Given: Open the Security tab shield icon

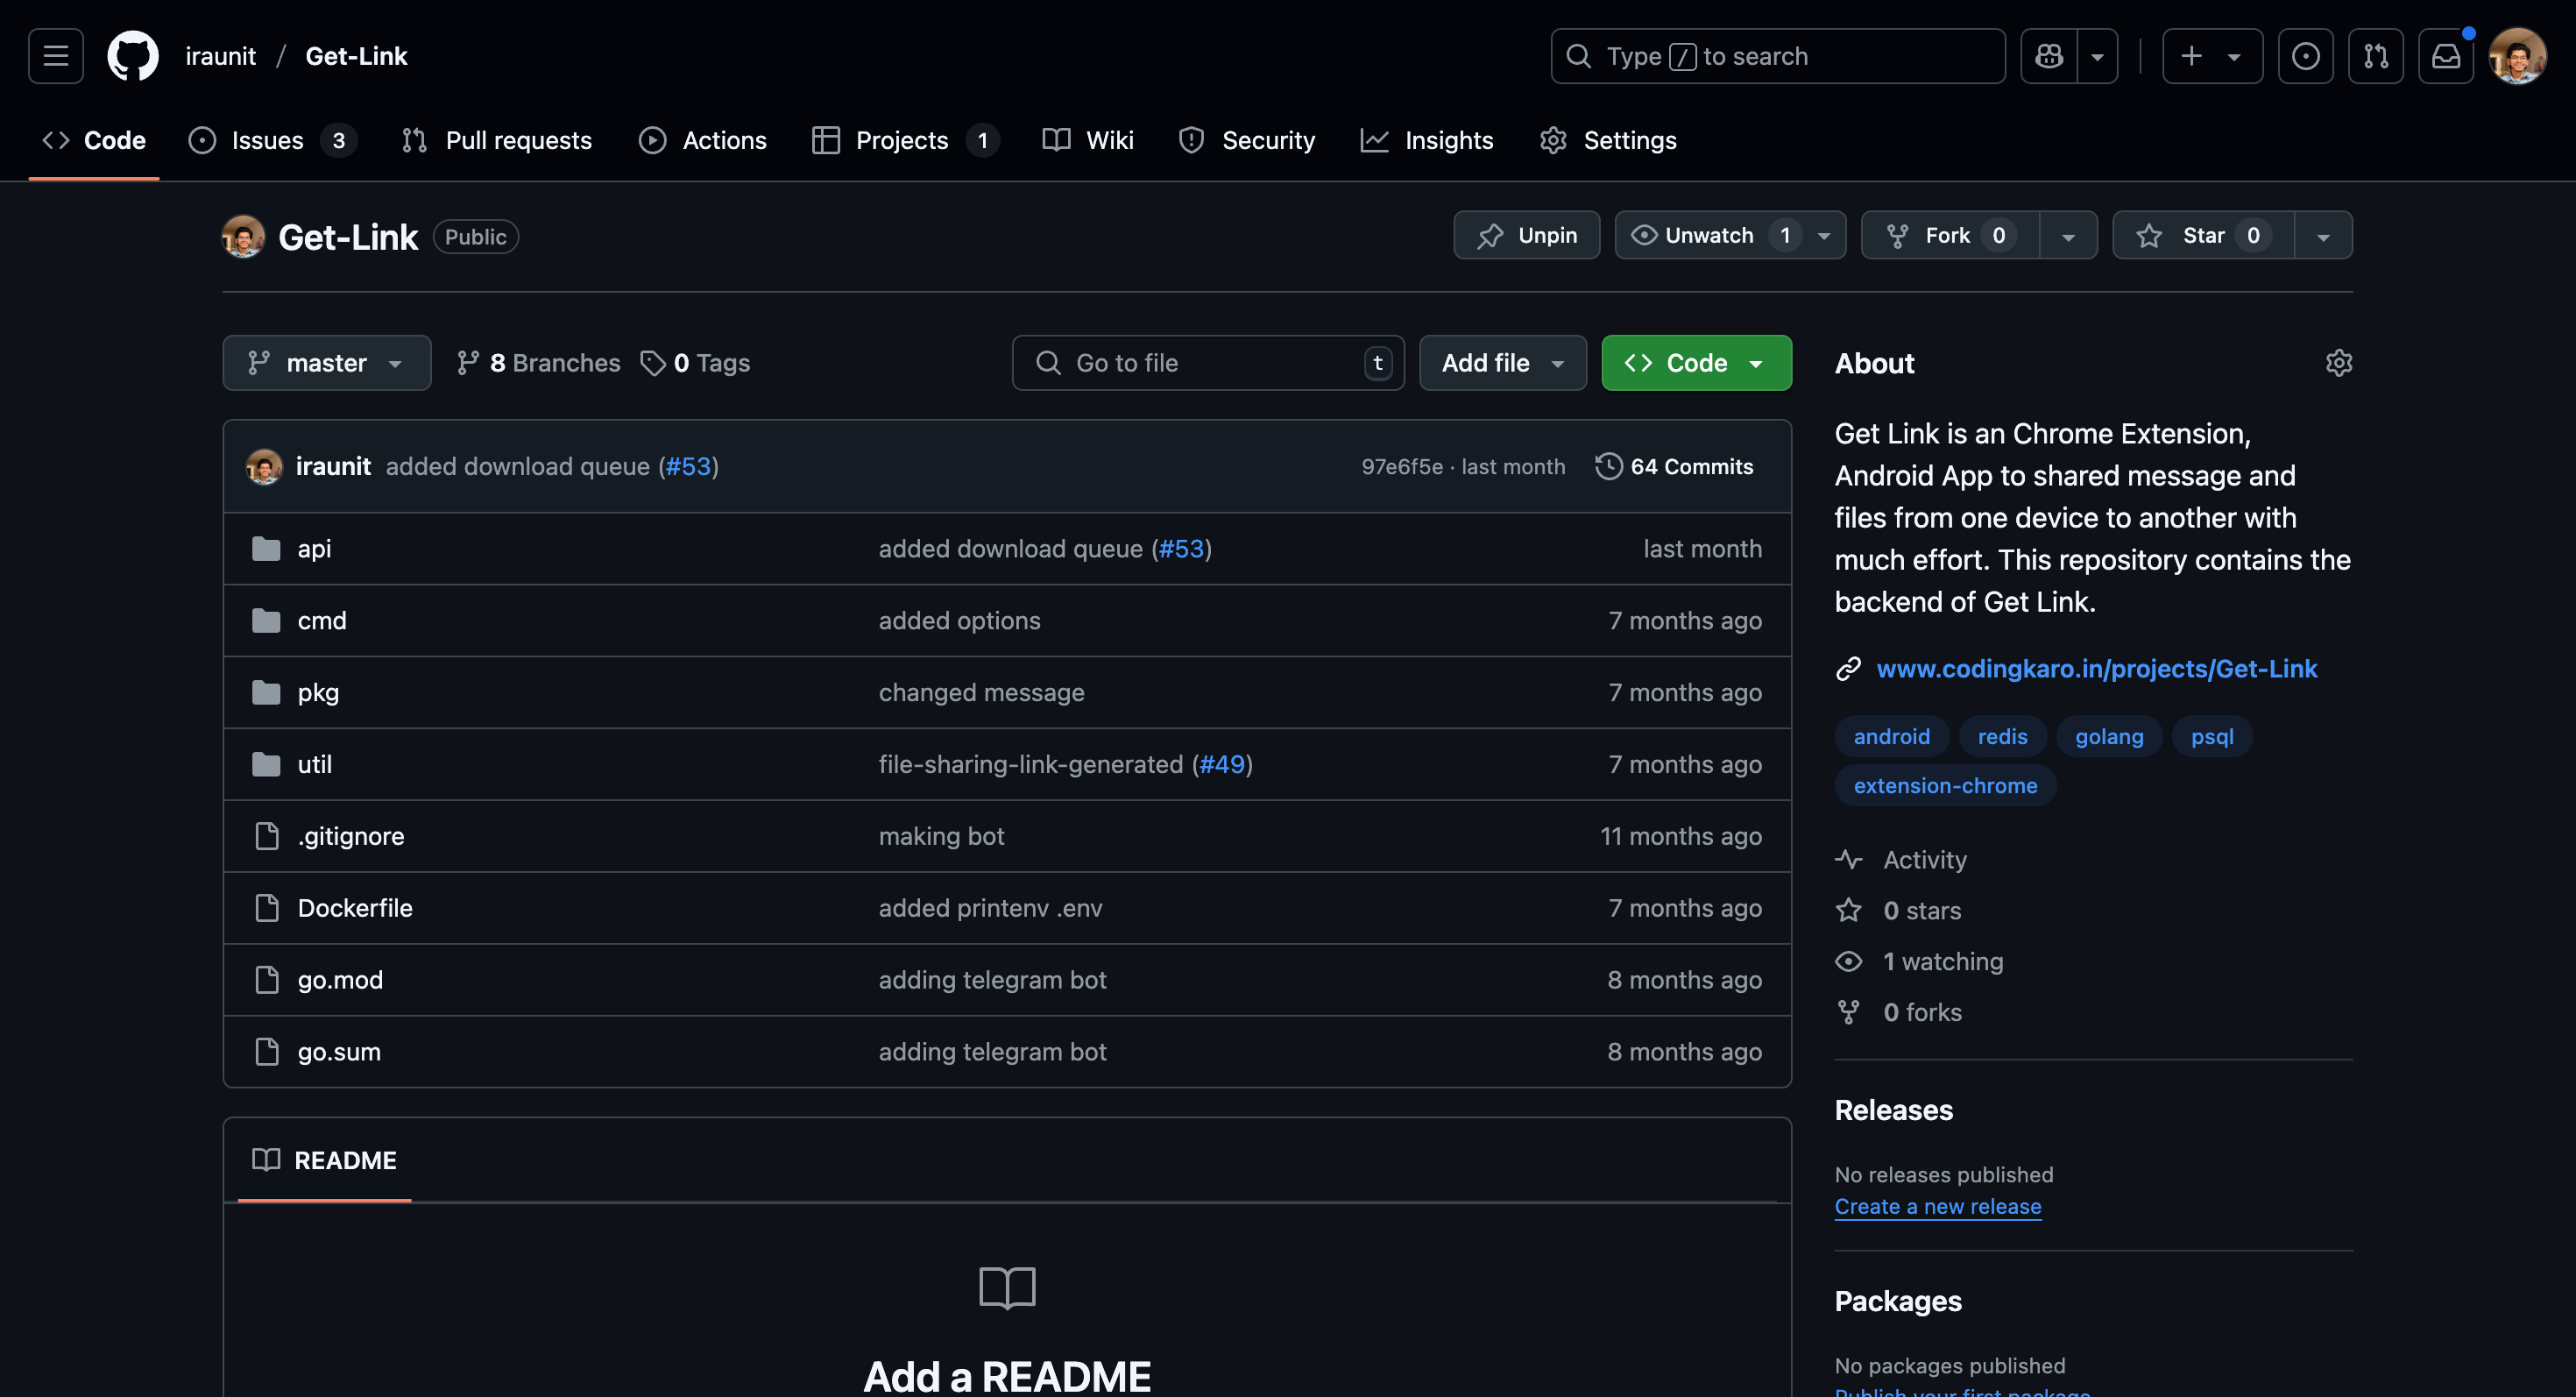Looking at the screenshot, I should point(1190,140).
